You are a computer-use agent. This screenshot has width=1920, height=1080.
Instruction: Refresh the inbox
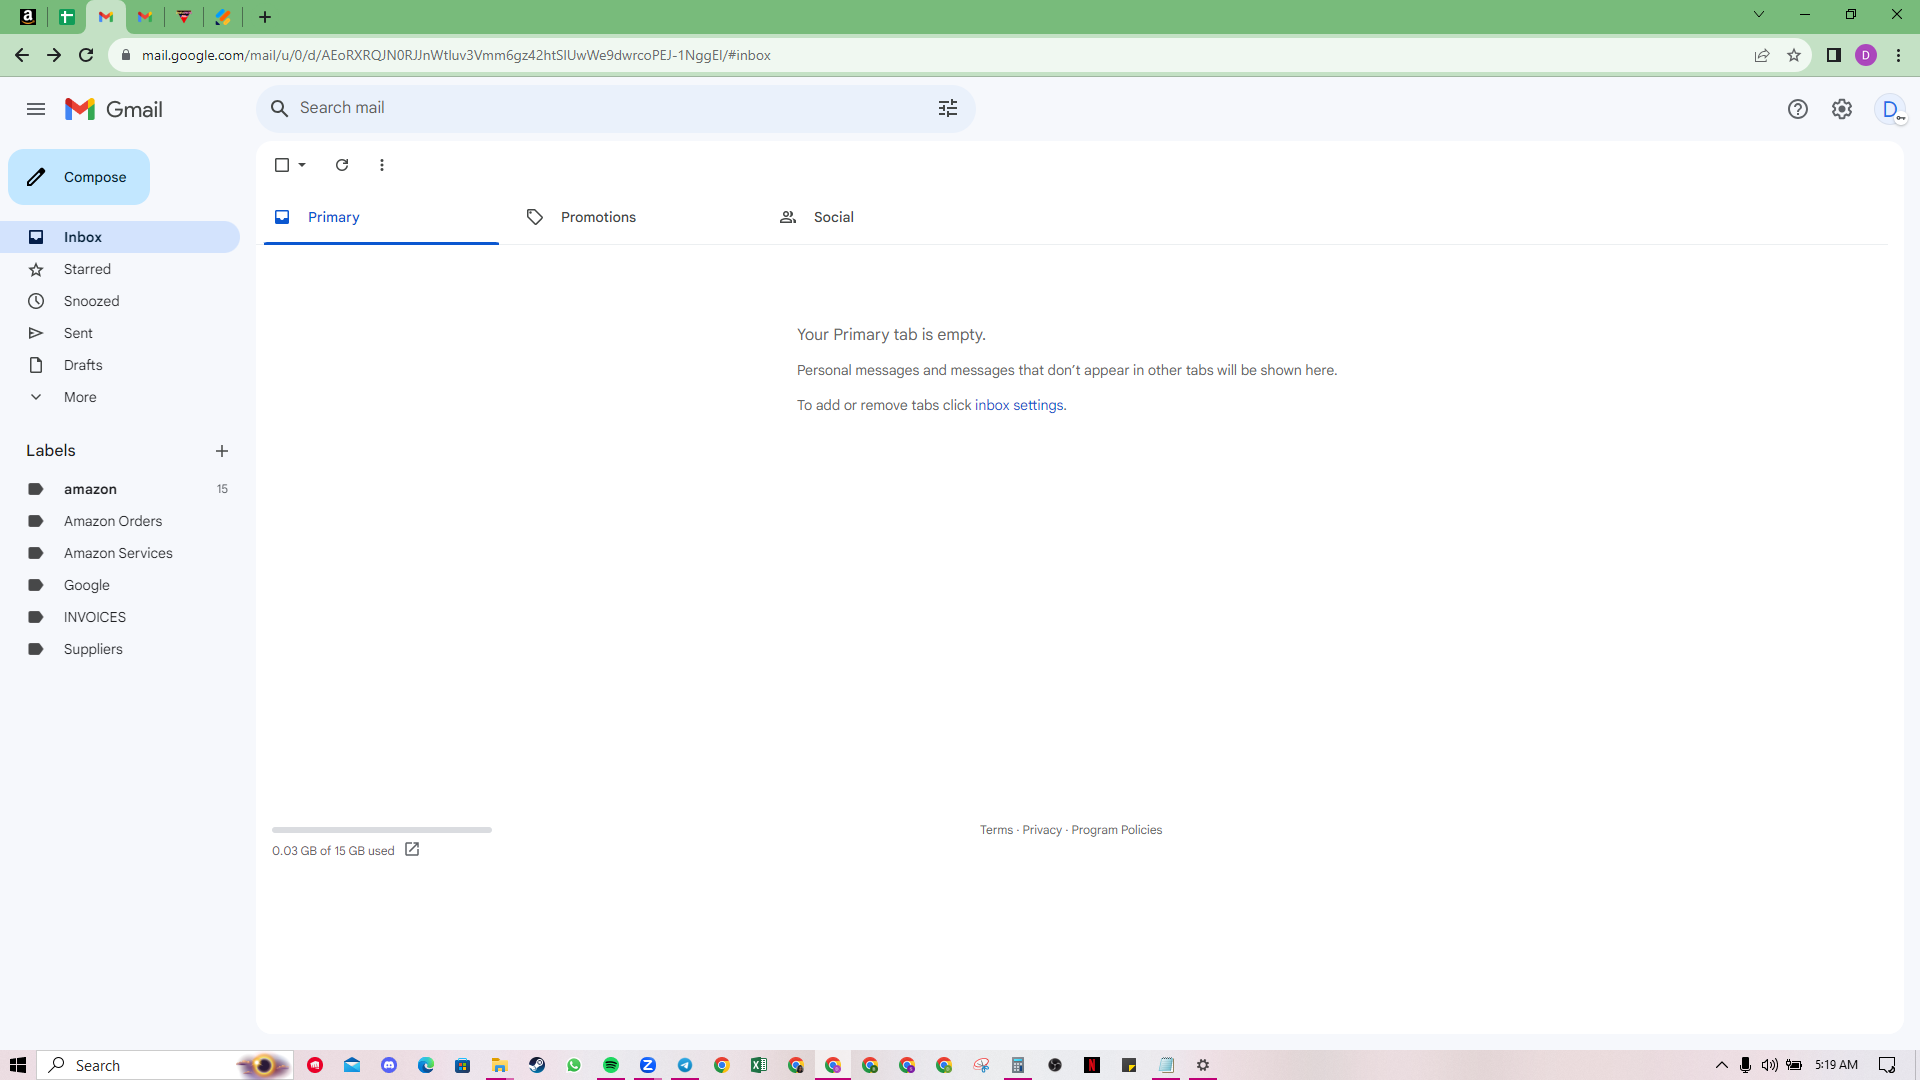(342, 165)
